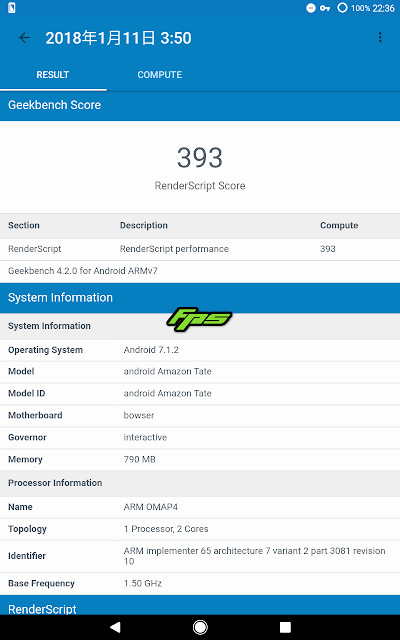Tap android Amazon Tate in the Model row
400x640 pixels.
click(168, 371)
